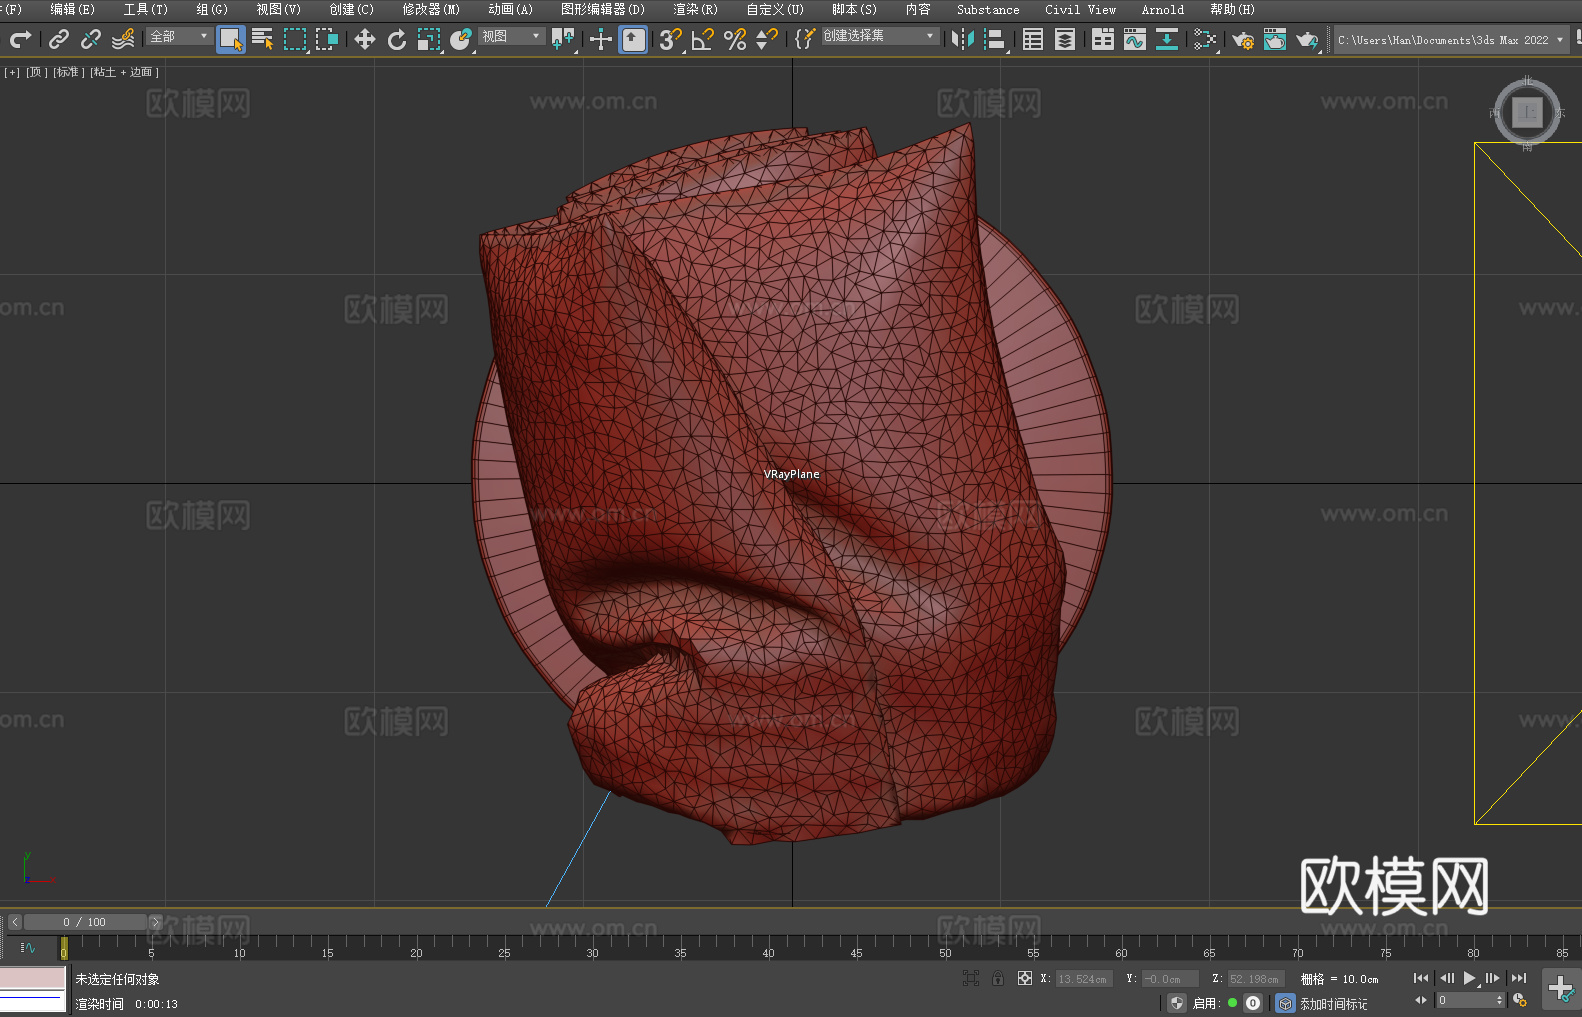The width and height of the screenshot is (1582, 1017).
Task: Toggle Percent Snap
Action: pos(735,39)
